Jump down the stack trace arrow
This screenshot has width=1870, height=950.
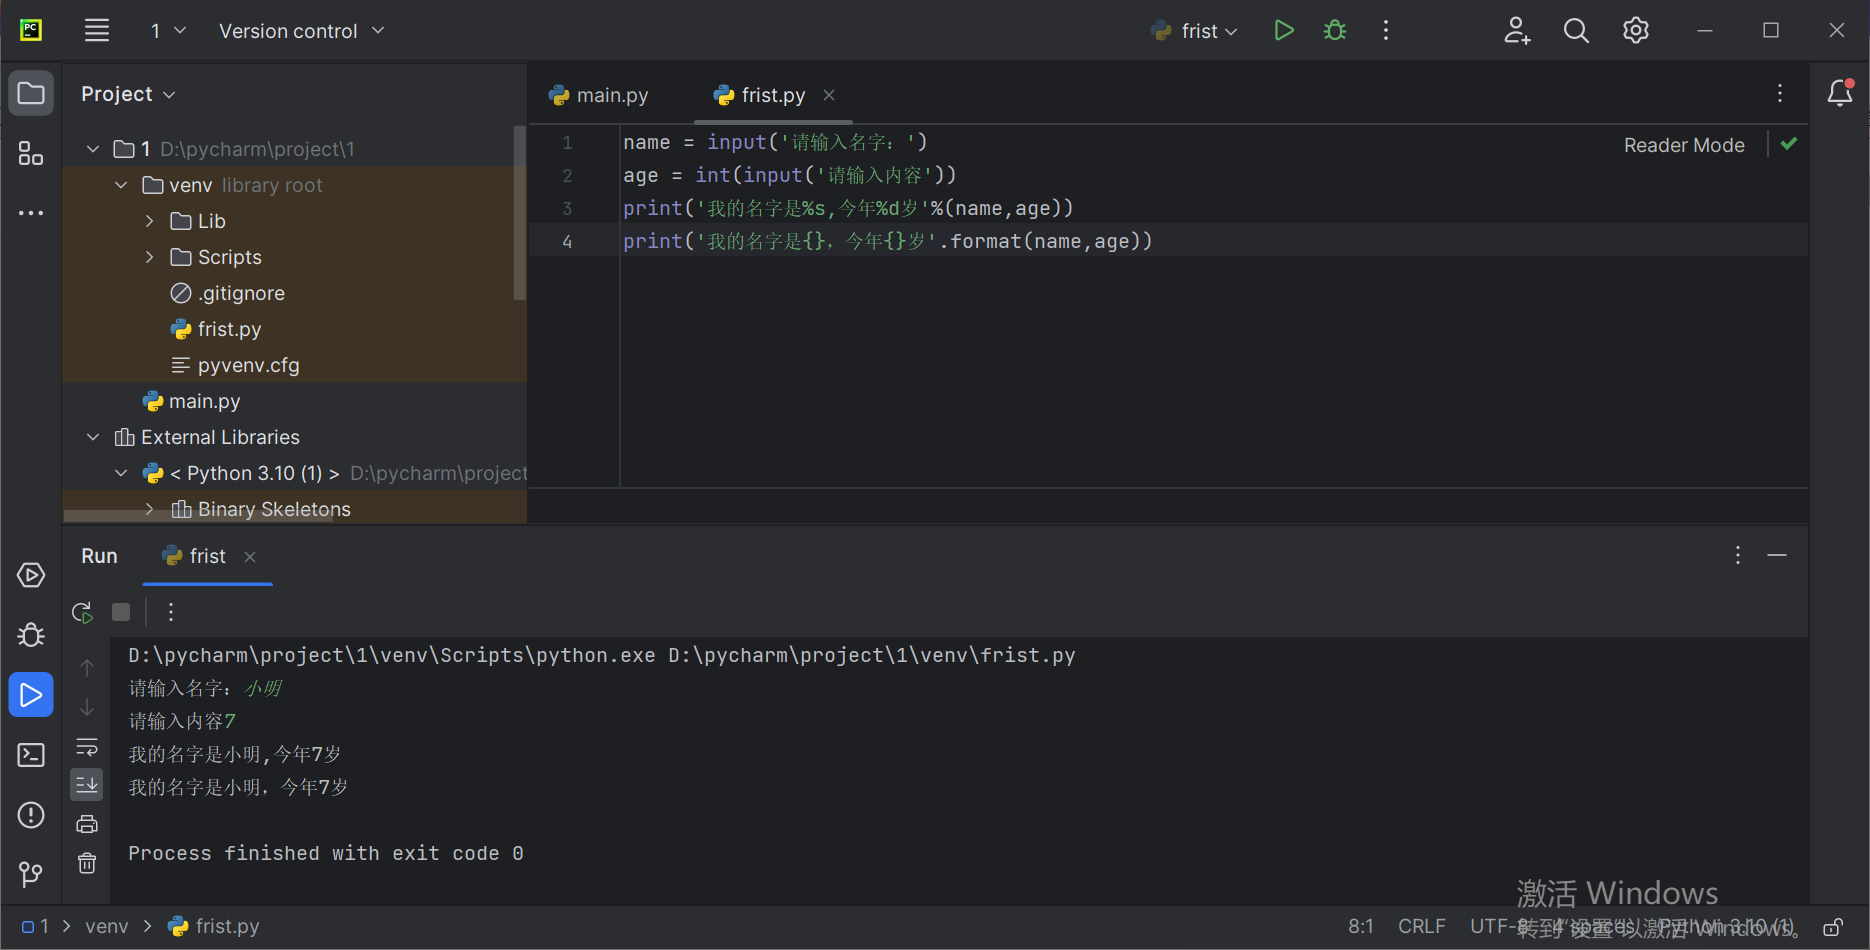[x=87, y=707]
